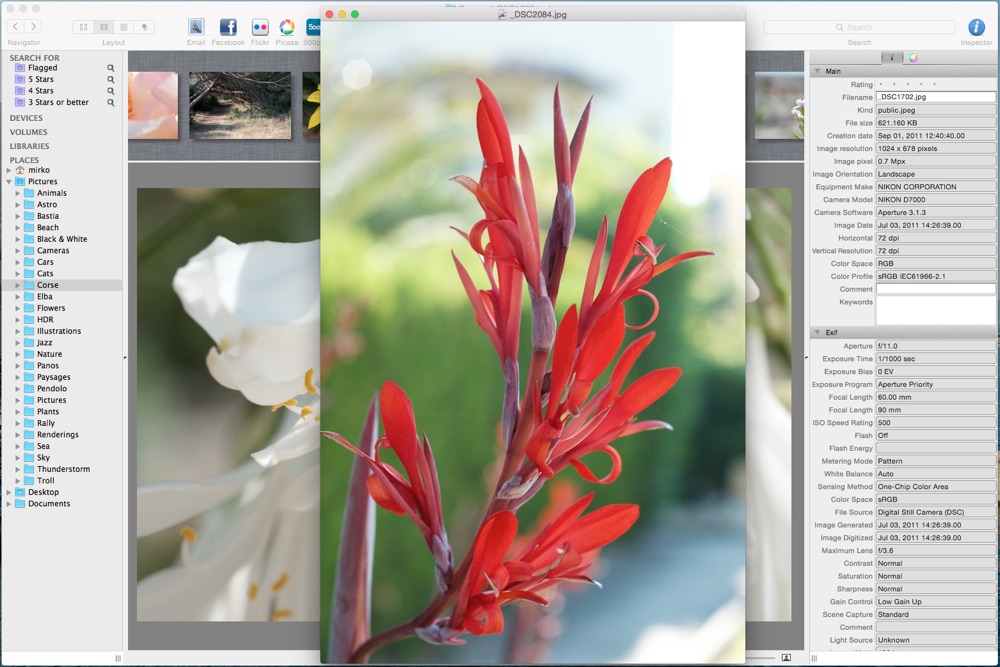The image size is (1000, 667).
Task: Click the search magnifier next to Flagged
Action: (x=111, y=68)
